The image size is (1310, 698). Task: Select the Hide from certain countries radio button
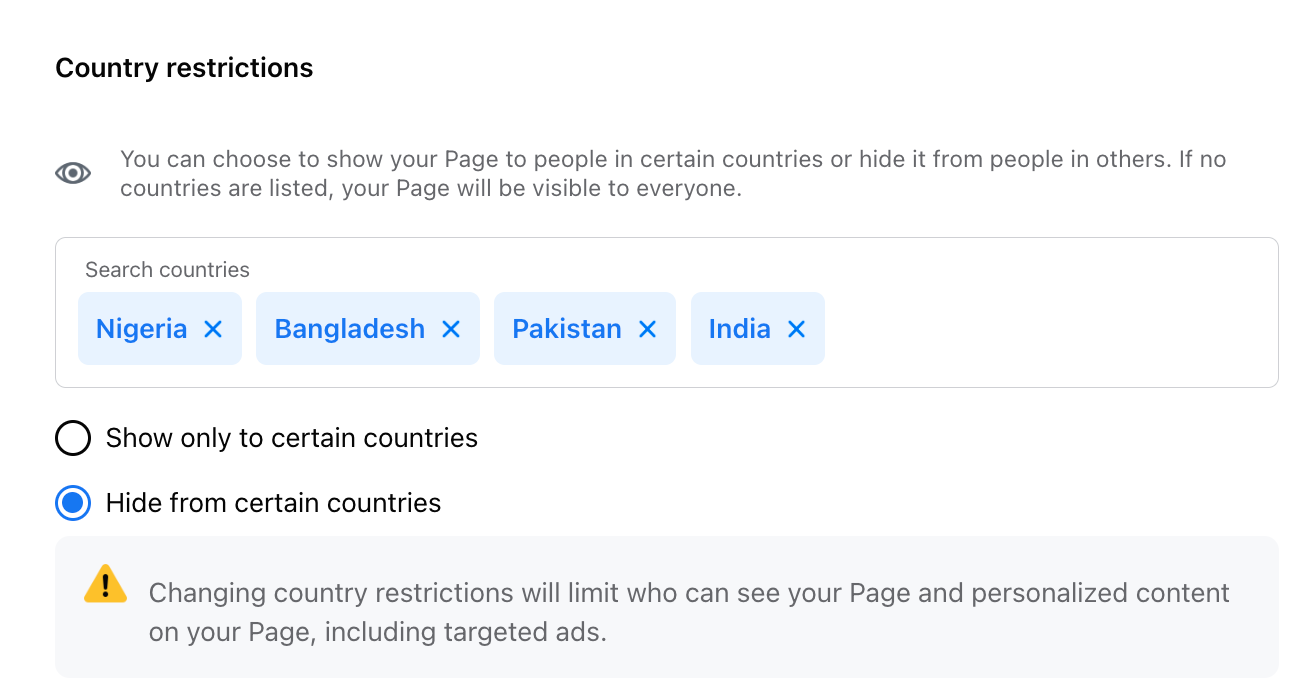point(73,502)
